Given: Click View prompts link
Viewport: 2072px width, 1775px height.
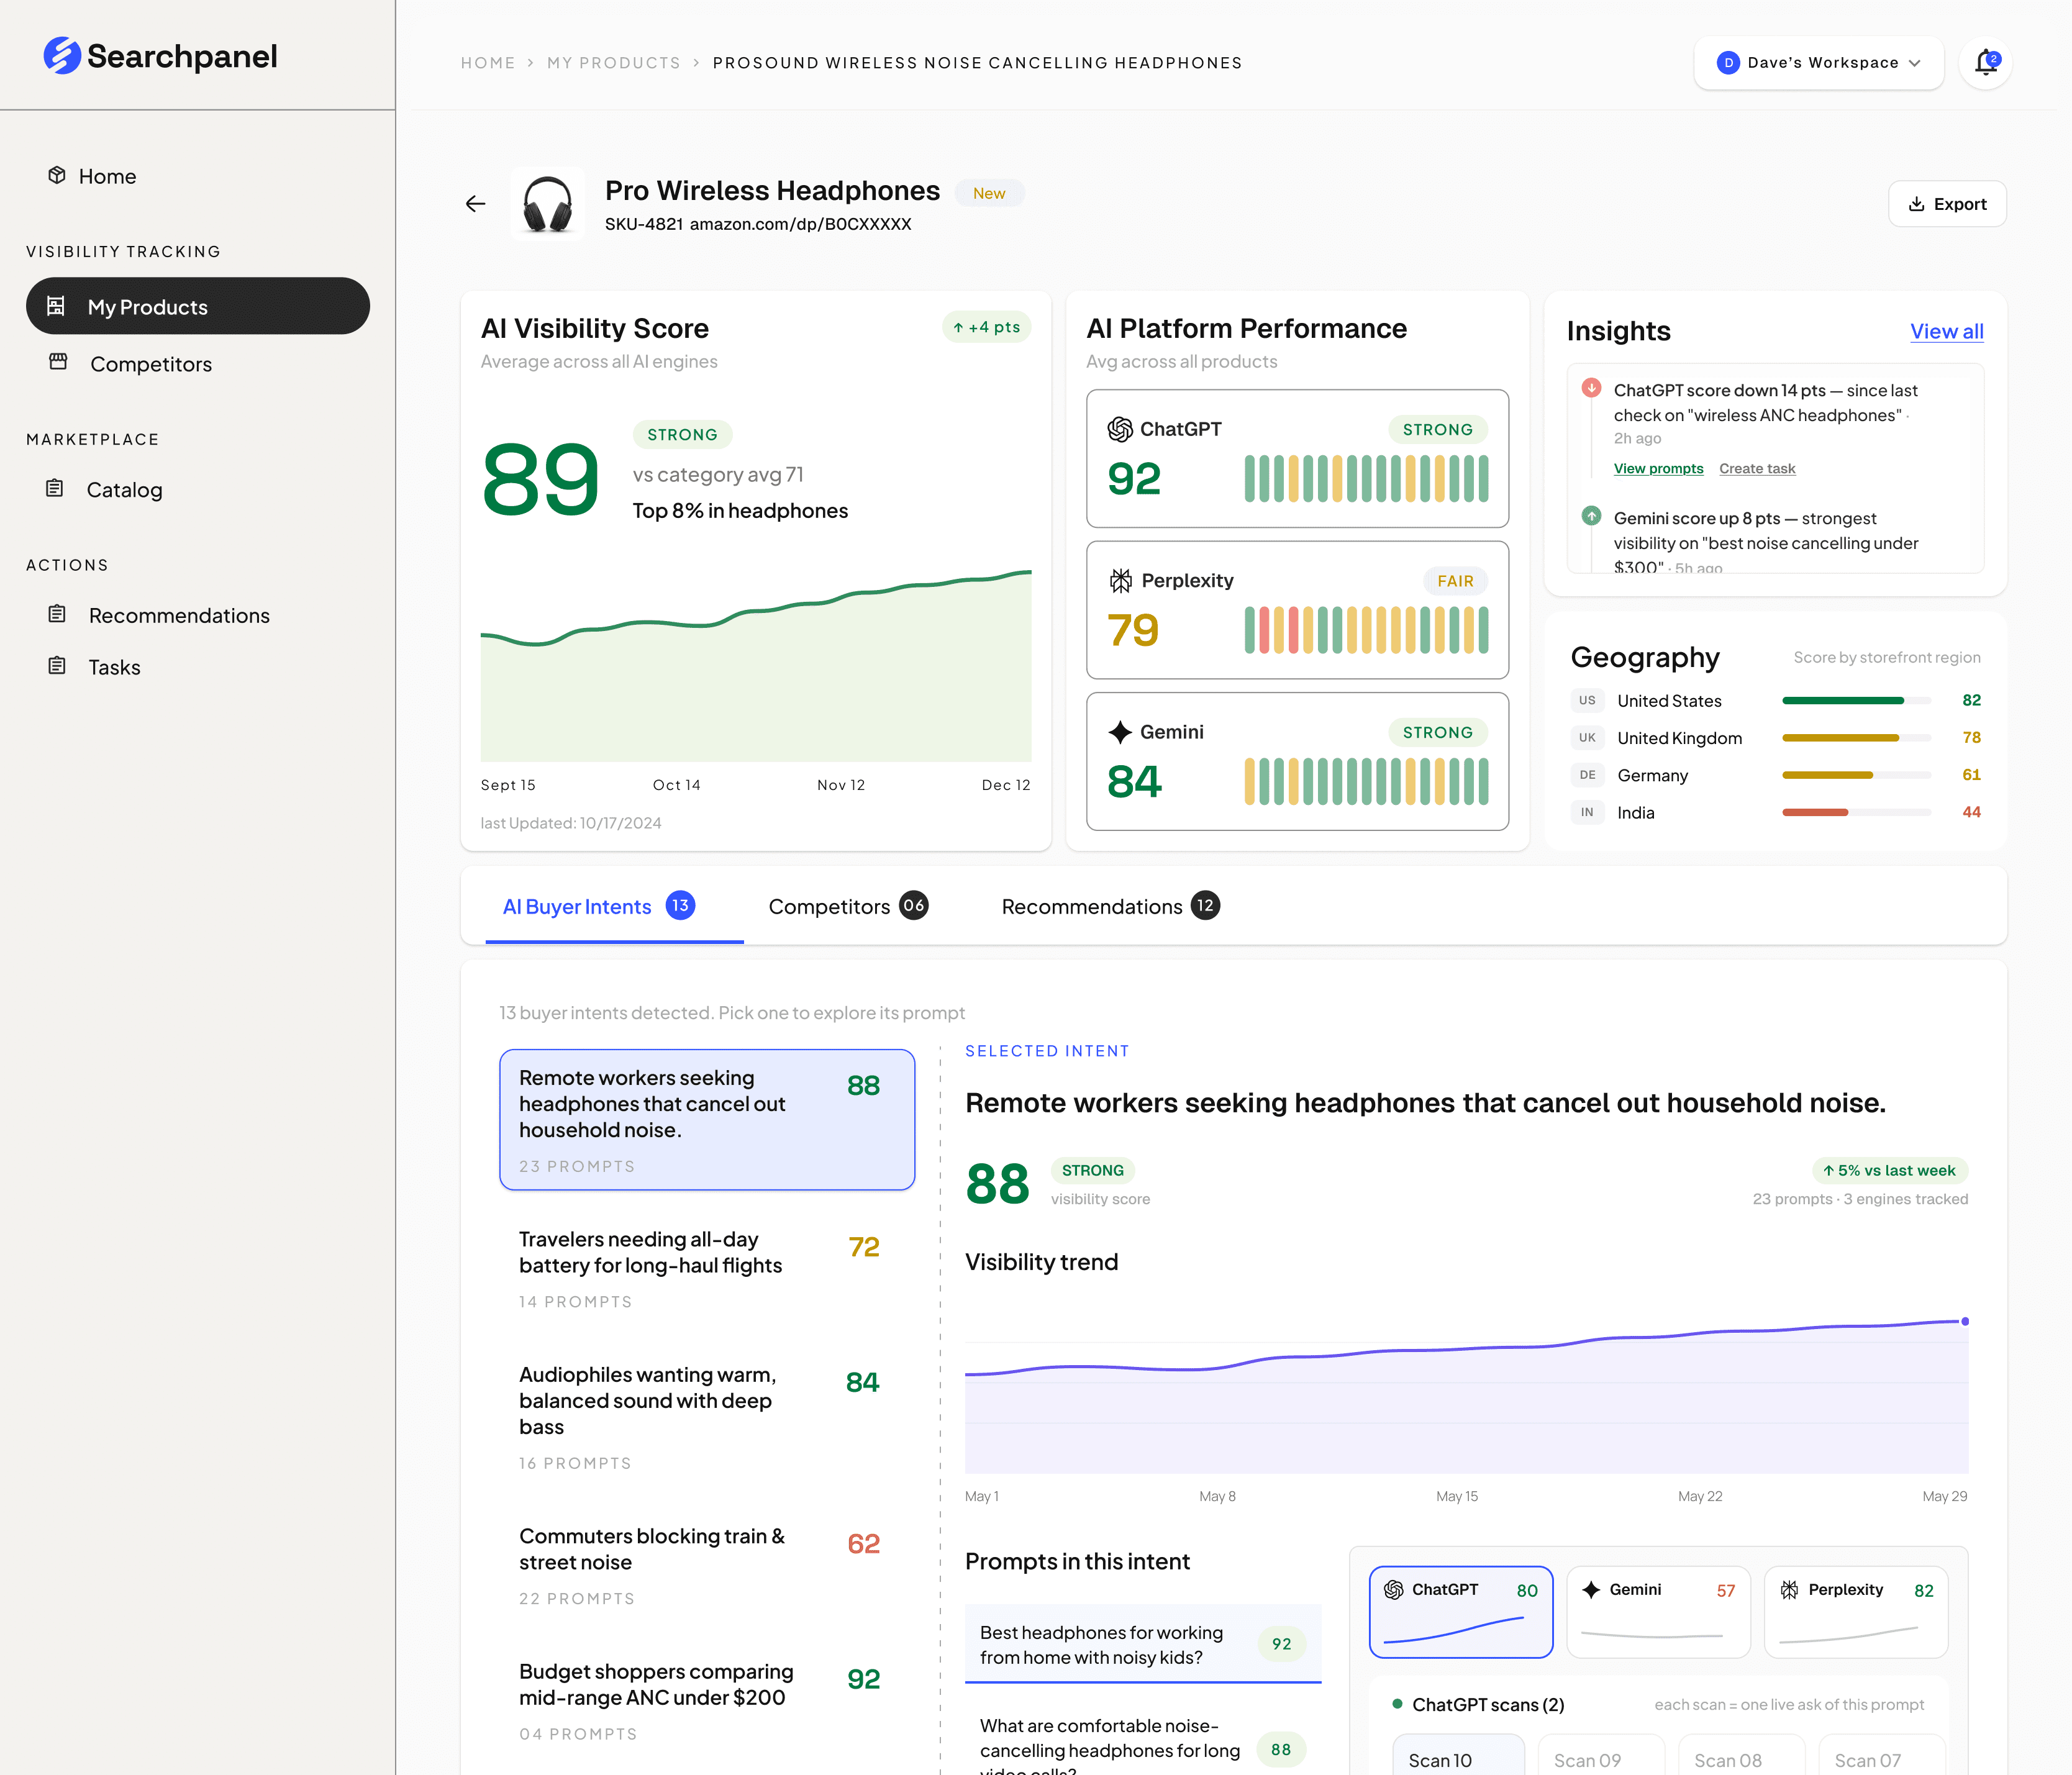Looking at the screenshot, I should click(x=1658, y=468).
